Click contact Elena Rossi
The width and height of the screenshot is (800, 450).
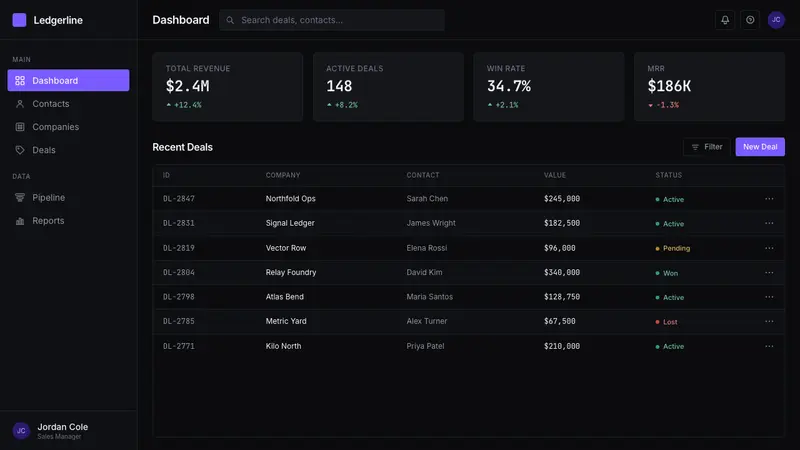(427, 248)
